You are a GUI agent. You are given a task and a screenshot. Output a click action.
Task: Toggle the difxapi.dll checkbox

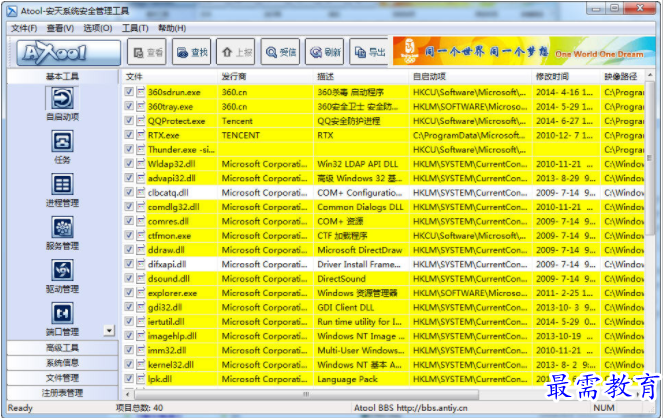129,264
